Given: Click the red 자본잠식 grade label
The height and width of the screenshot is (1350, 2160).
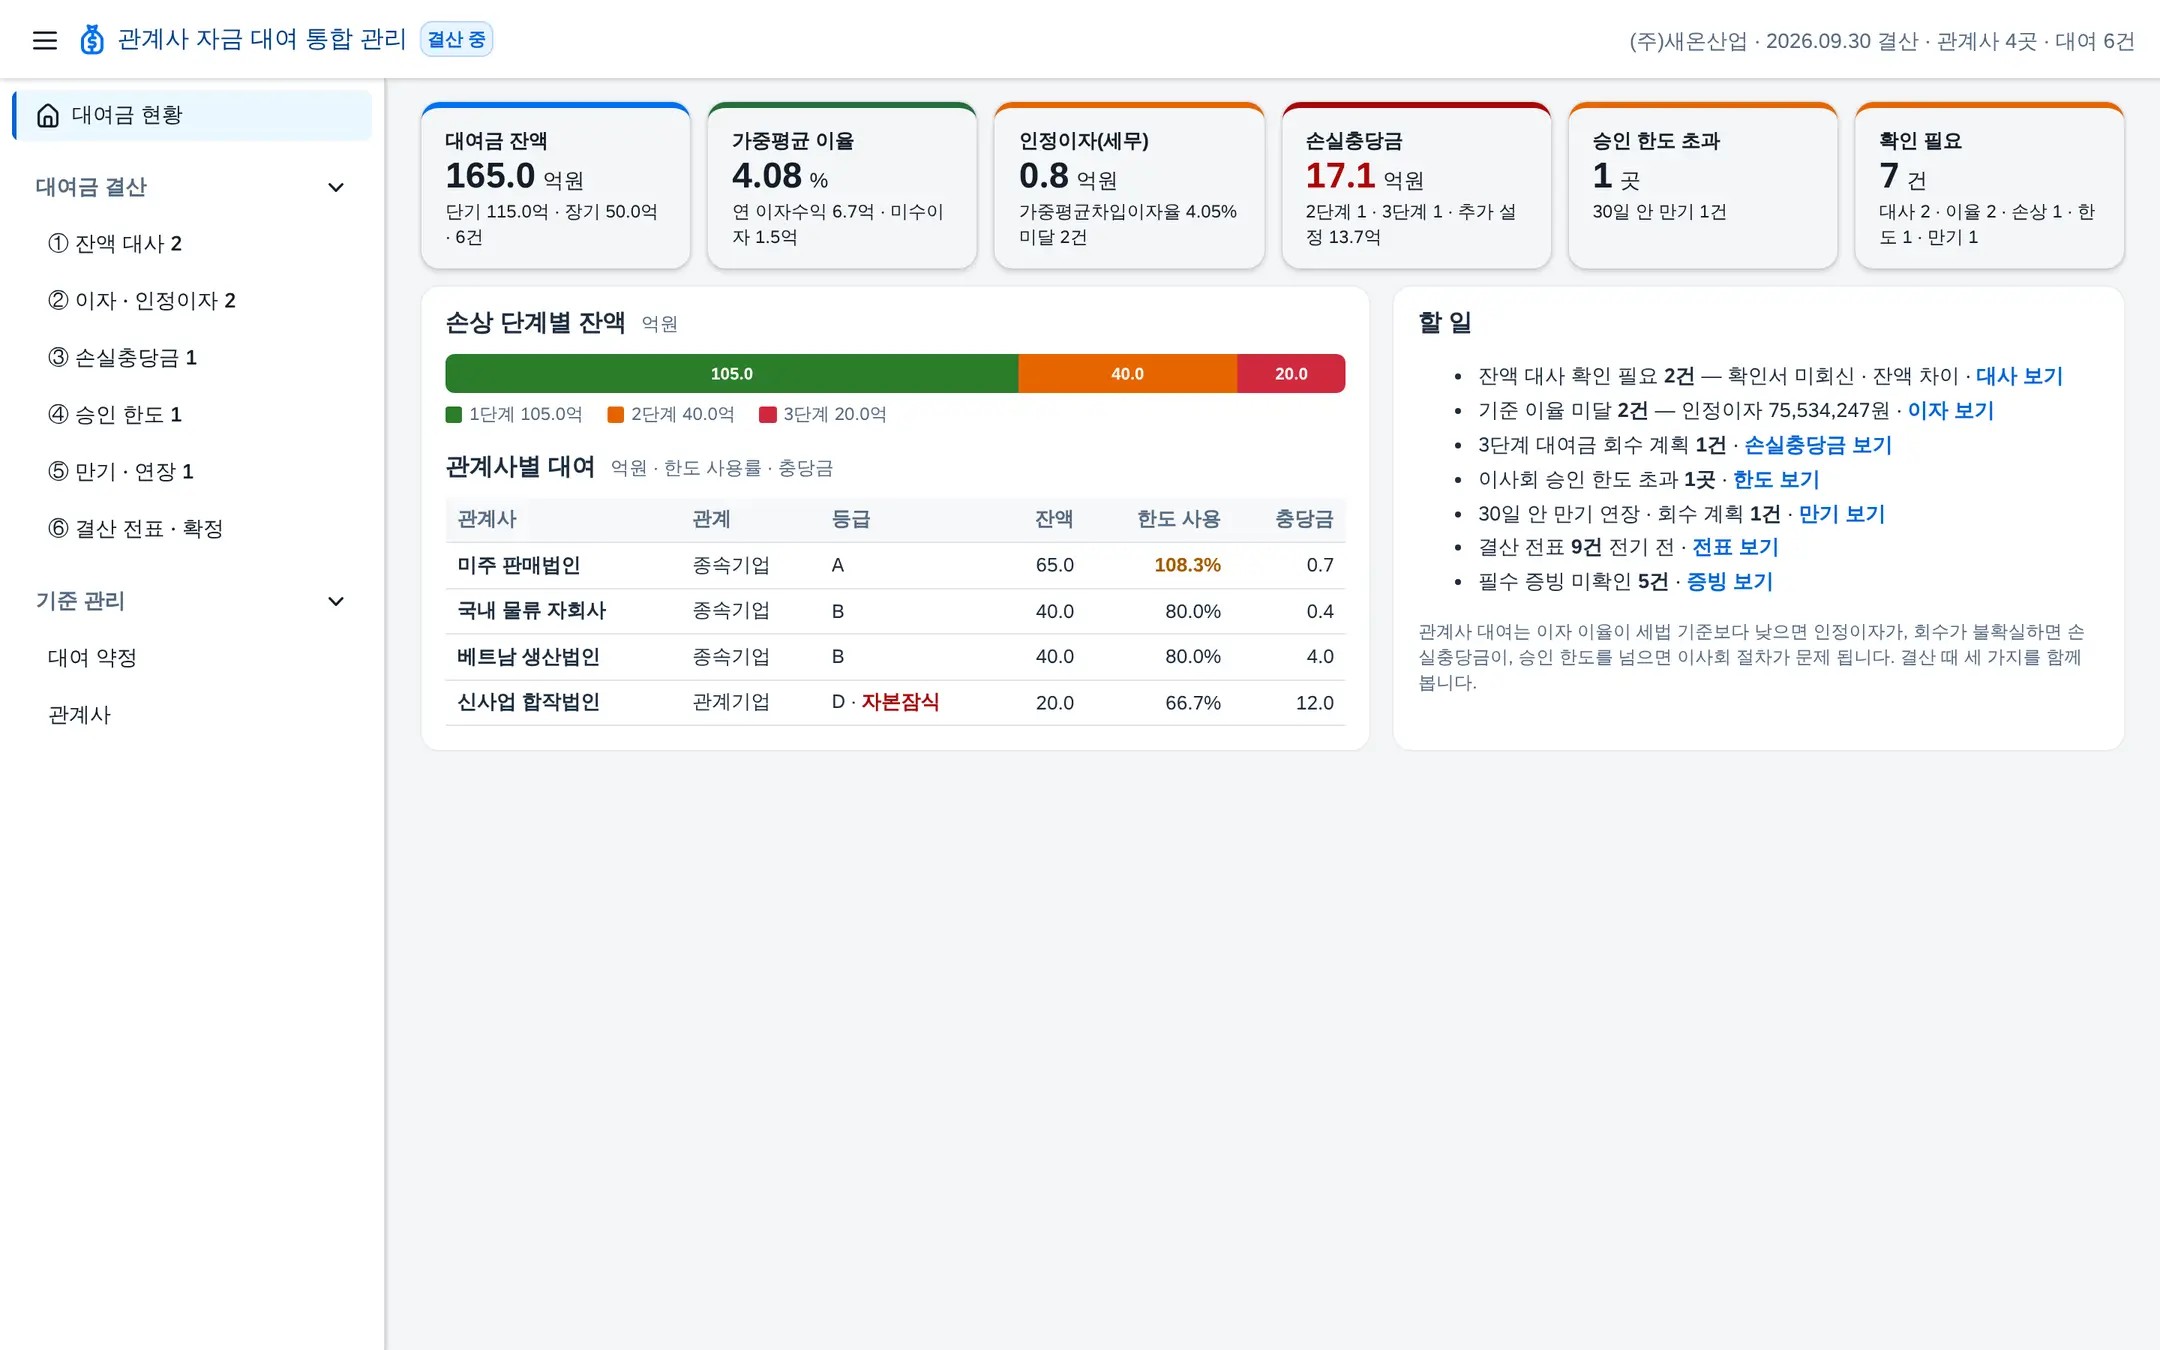Looking at the screenshot, I should [x=900, y=702].
